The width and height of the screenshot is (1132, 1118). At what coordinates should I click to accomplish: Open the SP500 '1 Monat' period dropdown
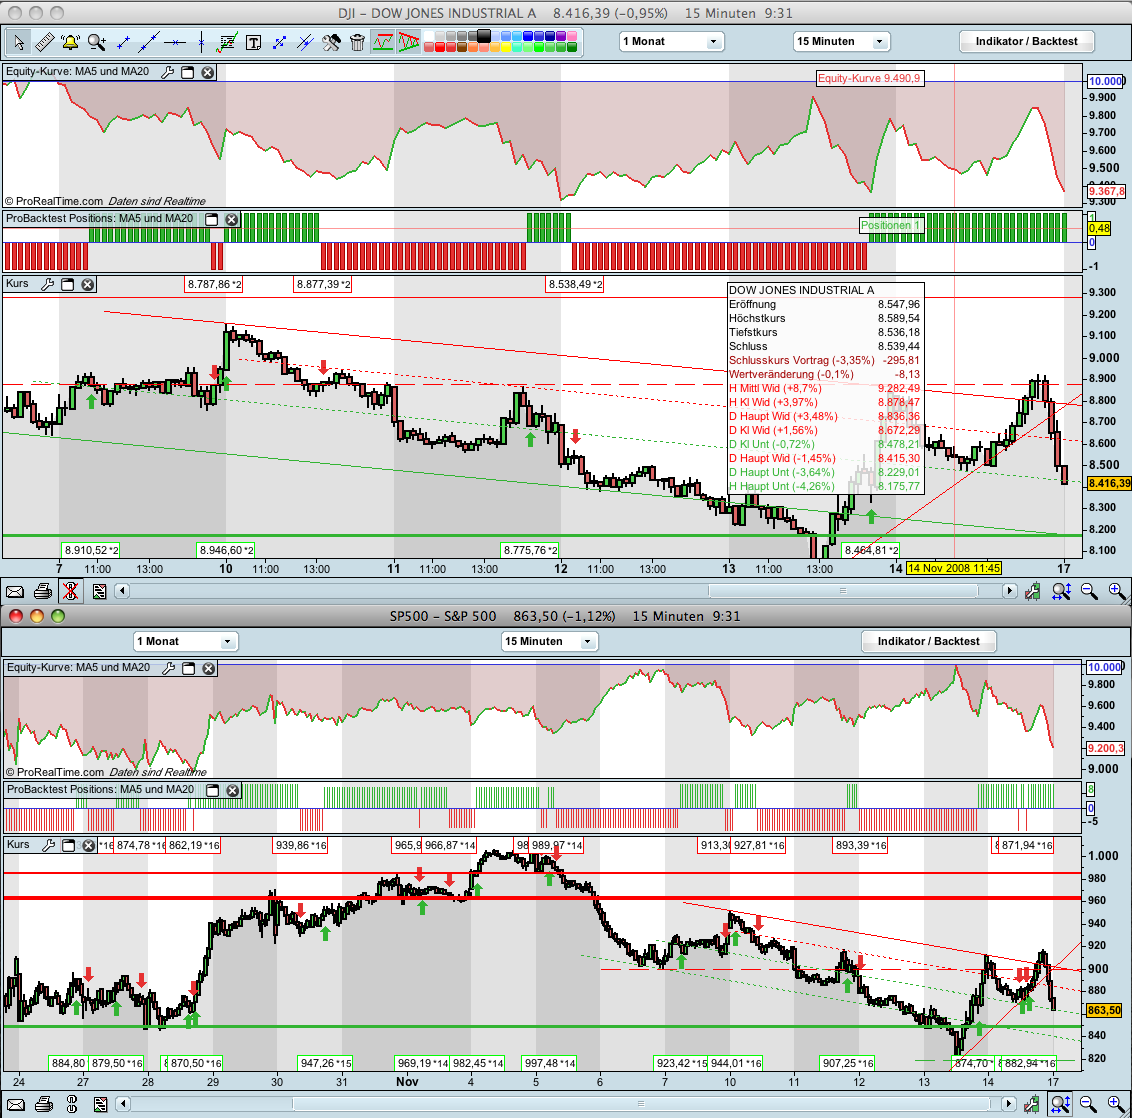click(186, 641)
